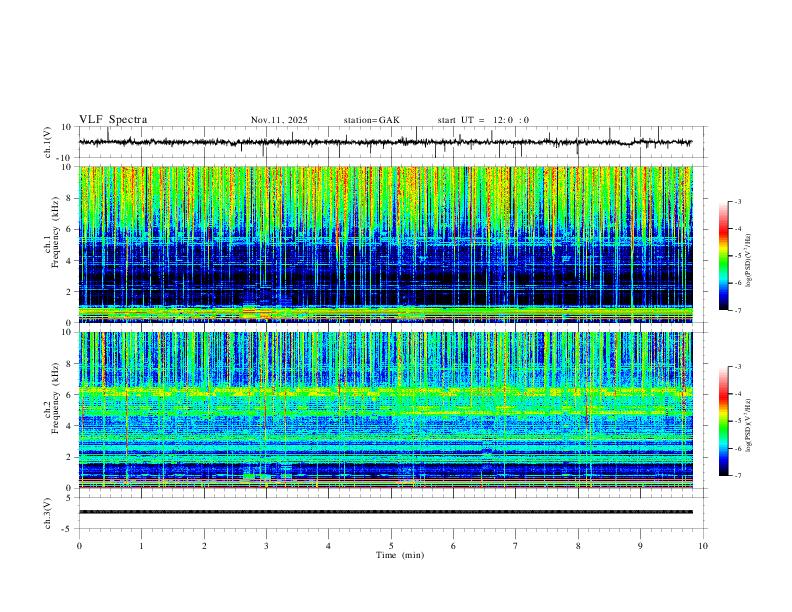
Task: Click the "VLF Spectra" plot title
Action: click(x=113, y=120)
